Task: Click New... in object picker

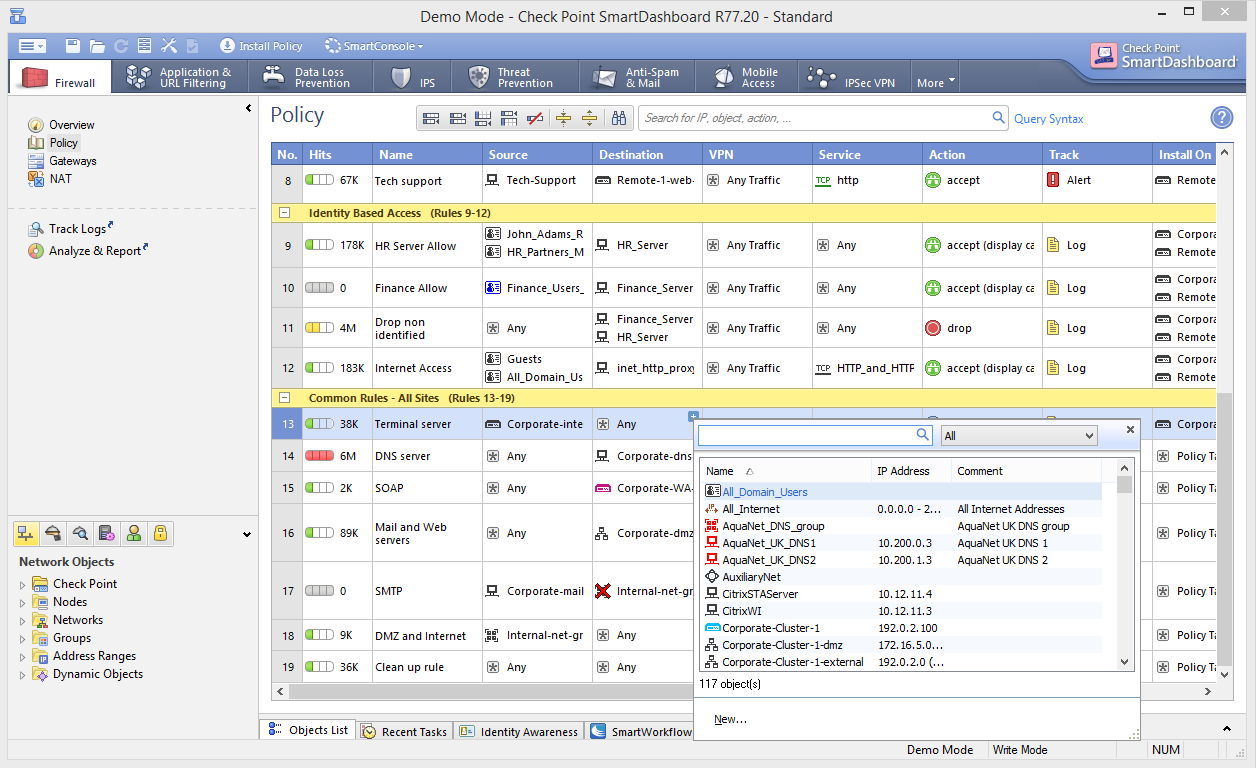Action: [x=730, y=720]
